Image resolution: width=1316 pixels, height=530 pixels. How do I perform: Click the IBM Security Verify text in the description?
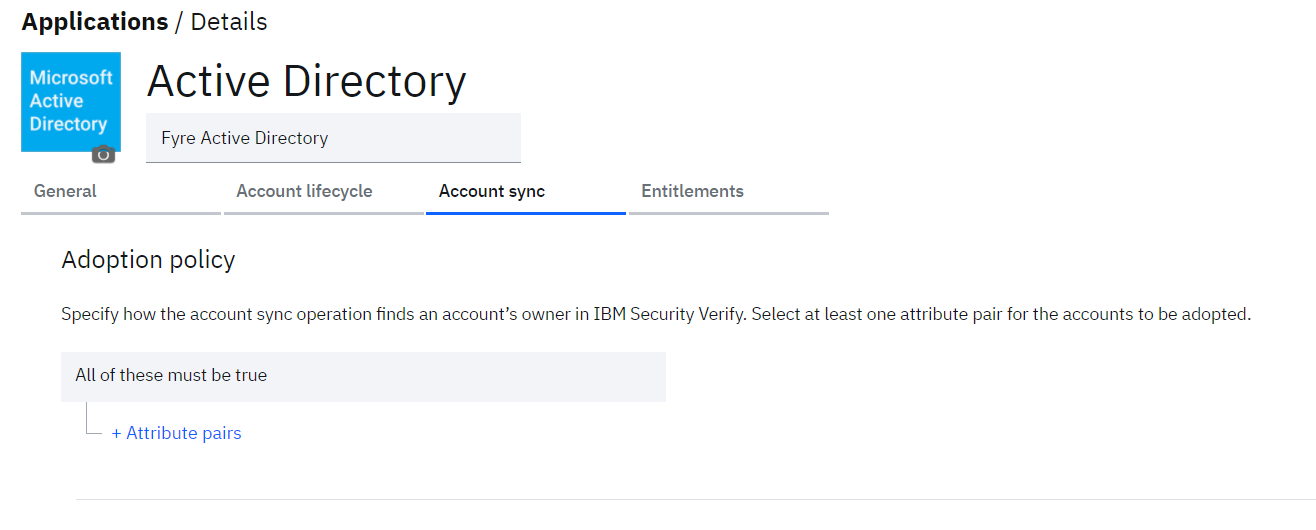pos(669,314)
